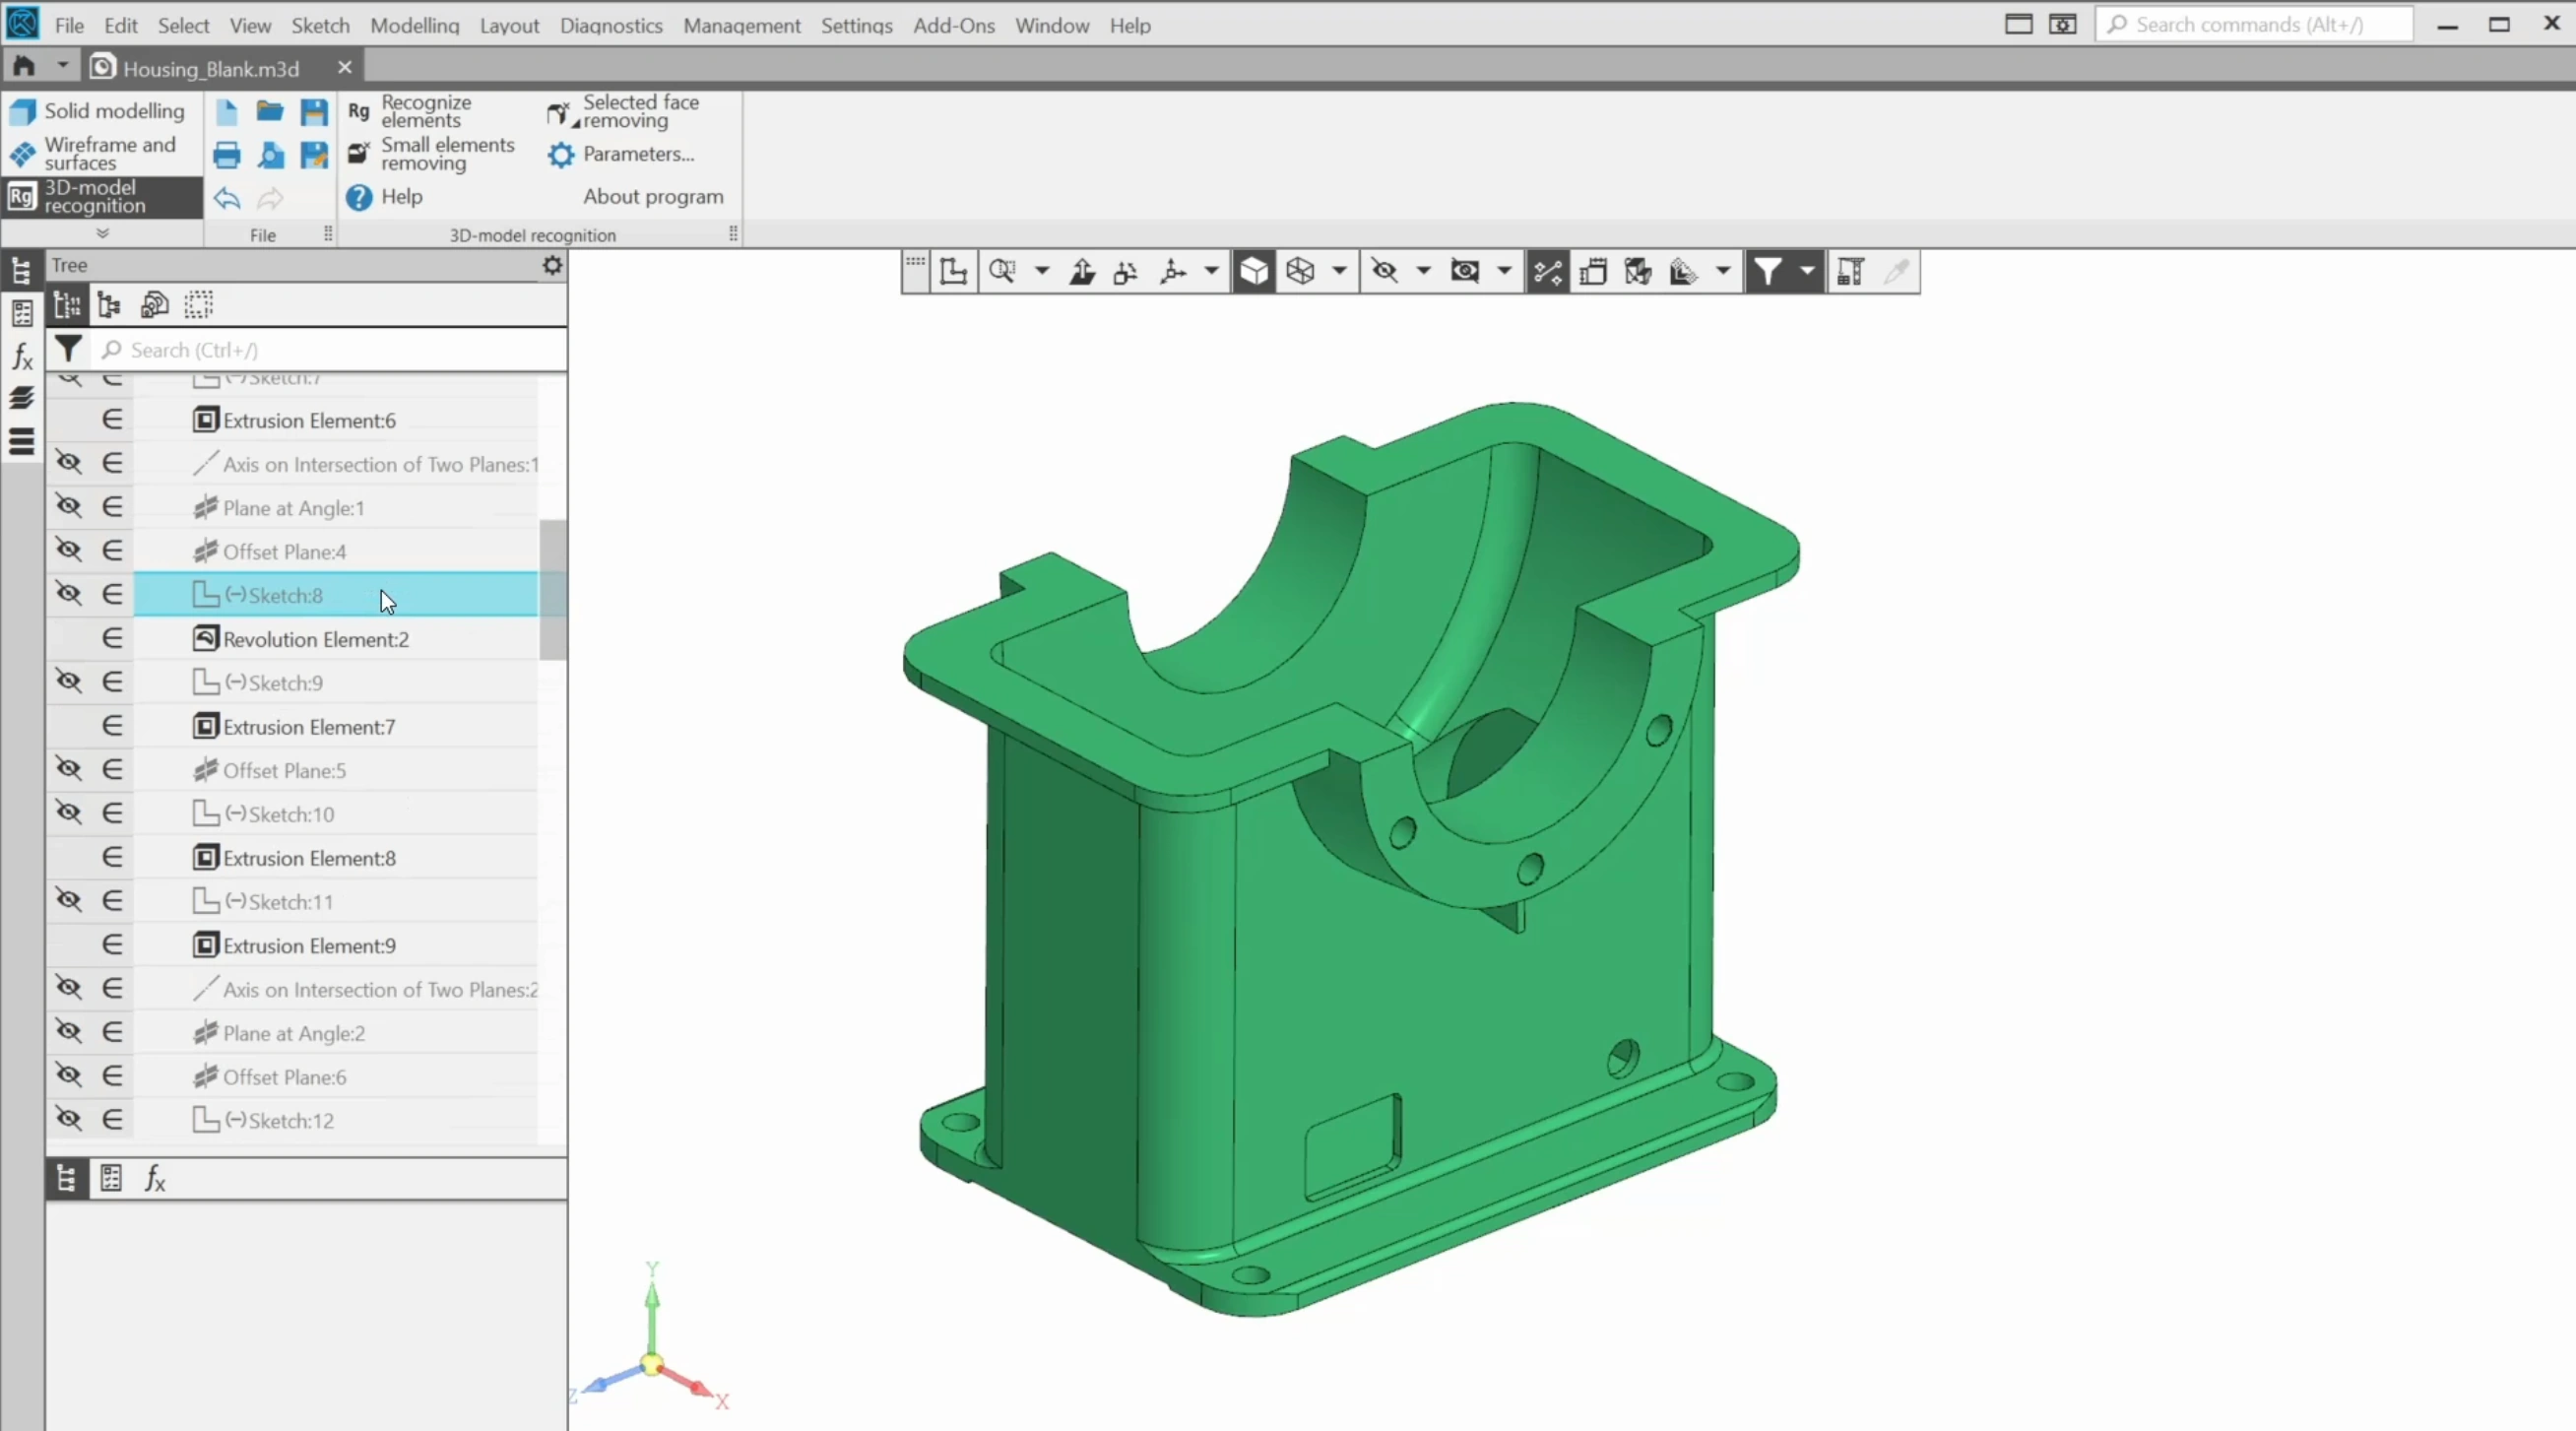
Task: Click About program
Action: (x=652, y=197)
